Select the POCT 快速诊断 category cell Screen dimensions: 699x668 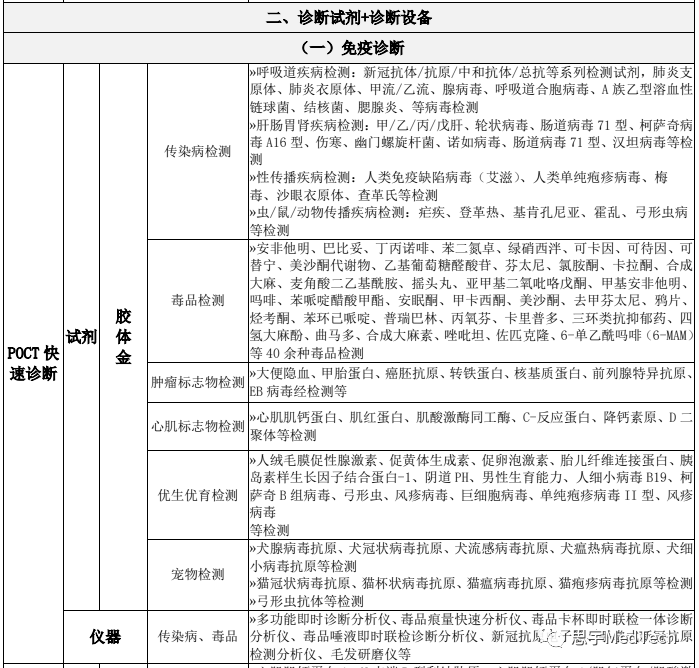[x=32, y=364]
